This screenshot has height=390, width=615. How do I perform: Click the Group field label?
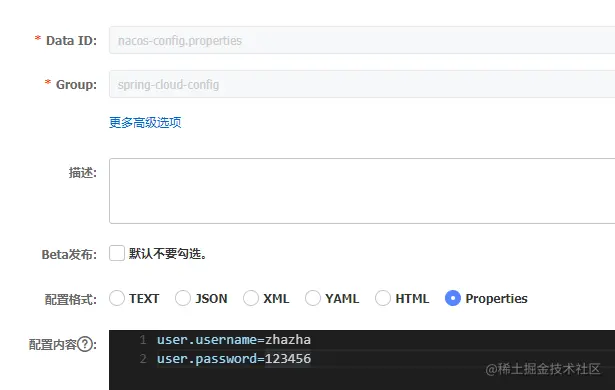[76, 84]
